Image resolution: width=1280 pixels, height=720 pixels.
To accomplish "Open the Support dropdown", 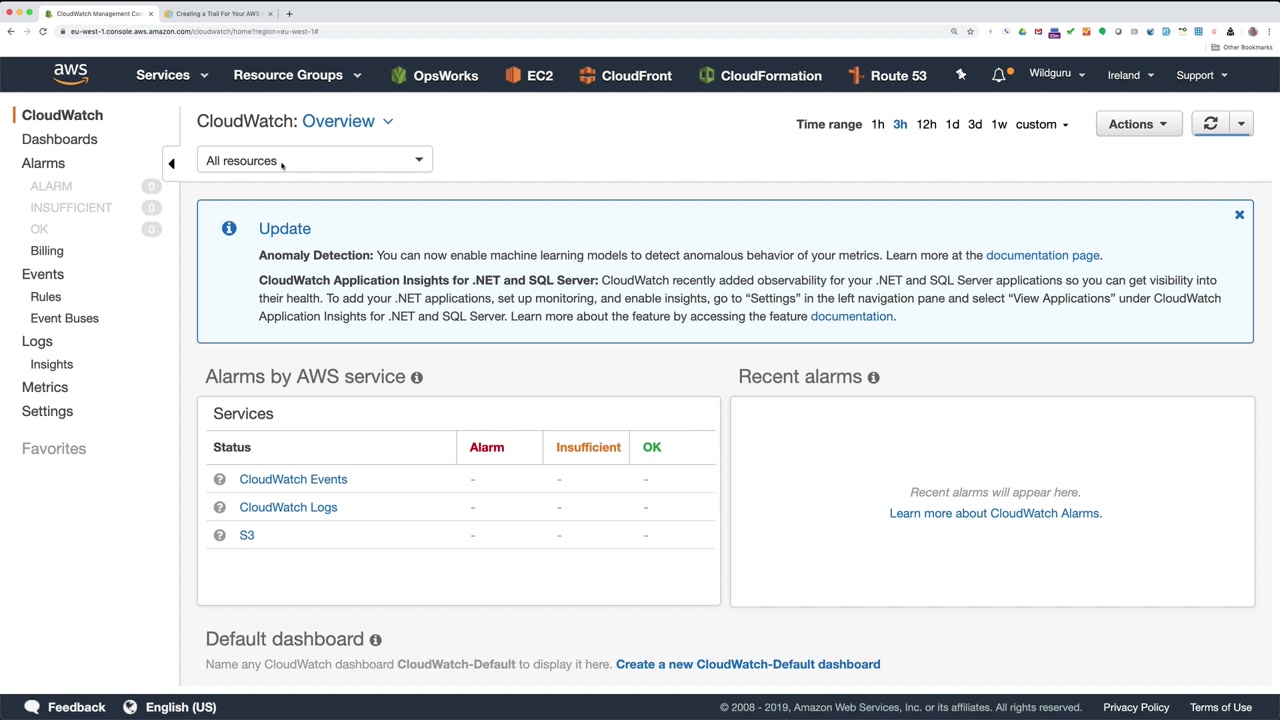I will 1201,75.
